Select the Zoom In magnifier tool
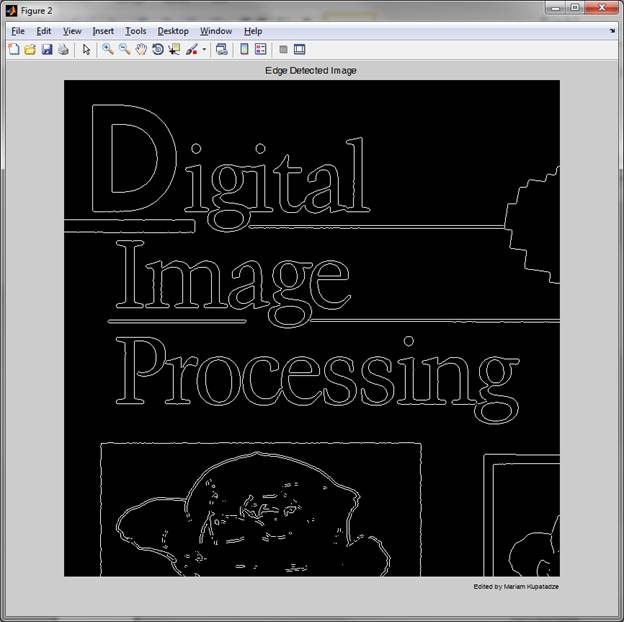This screenshot has width=624, height=622. click(107, 49)
